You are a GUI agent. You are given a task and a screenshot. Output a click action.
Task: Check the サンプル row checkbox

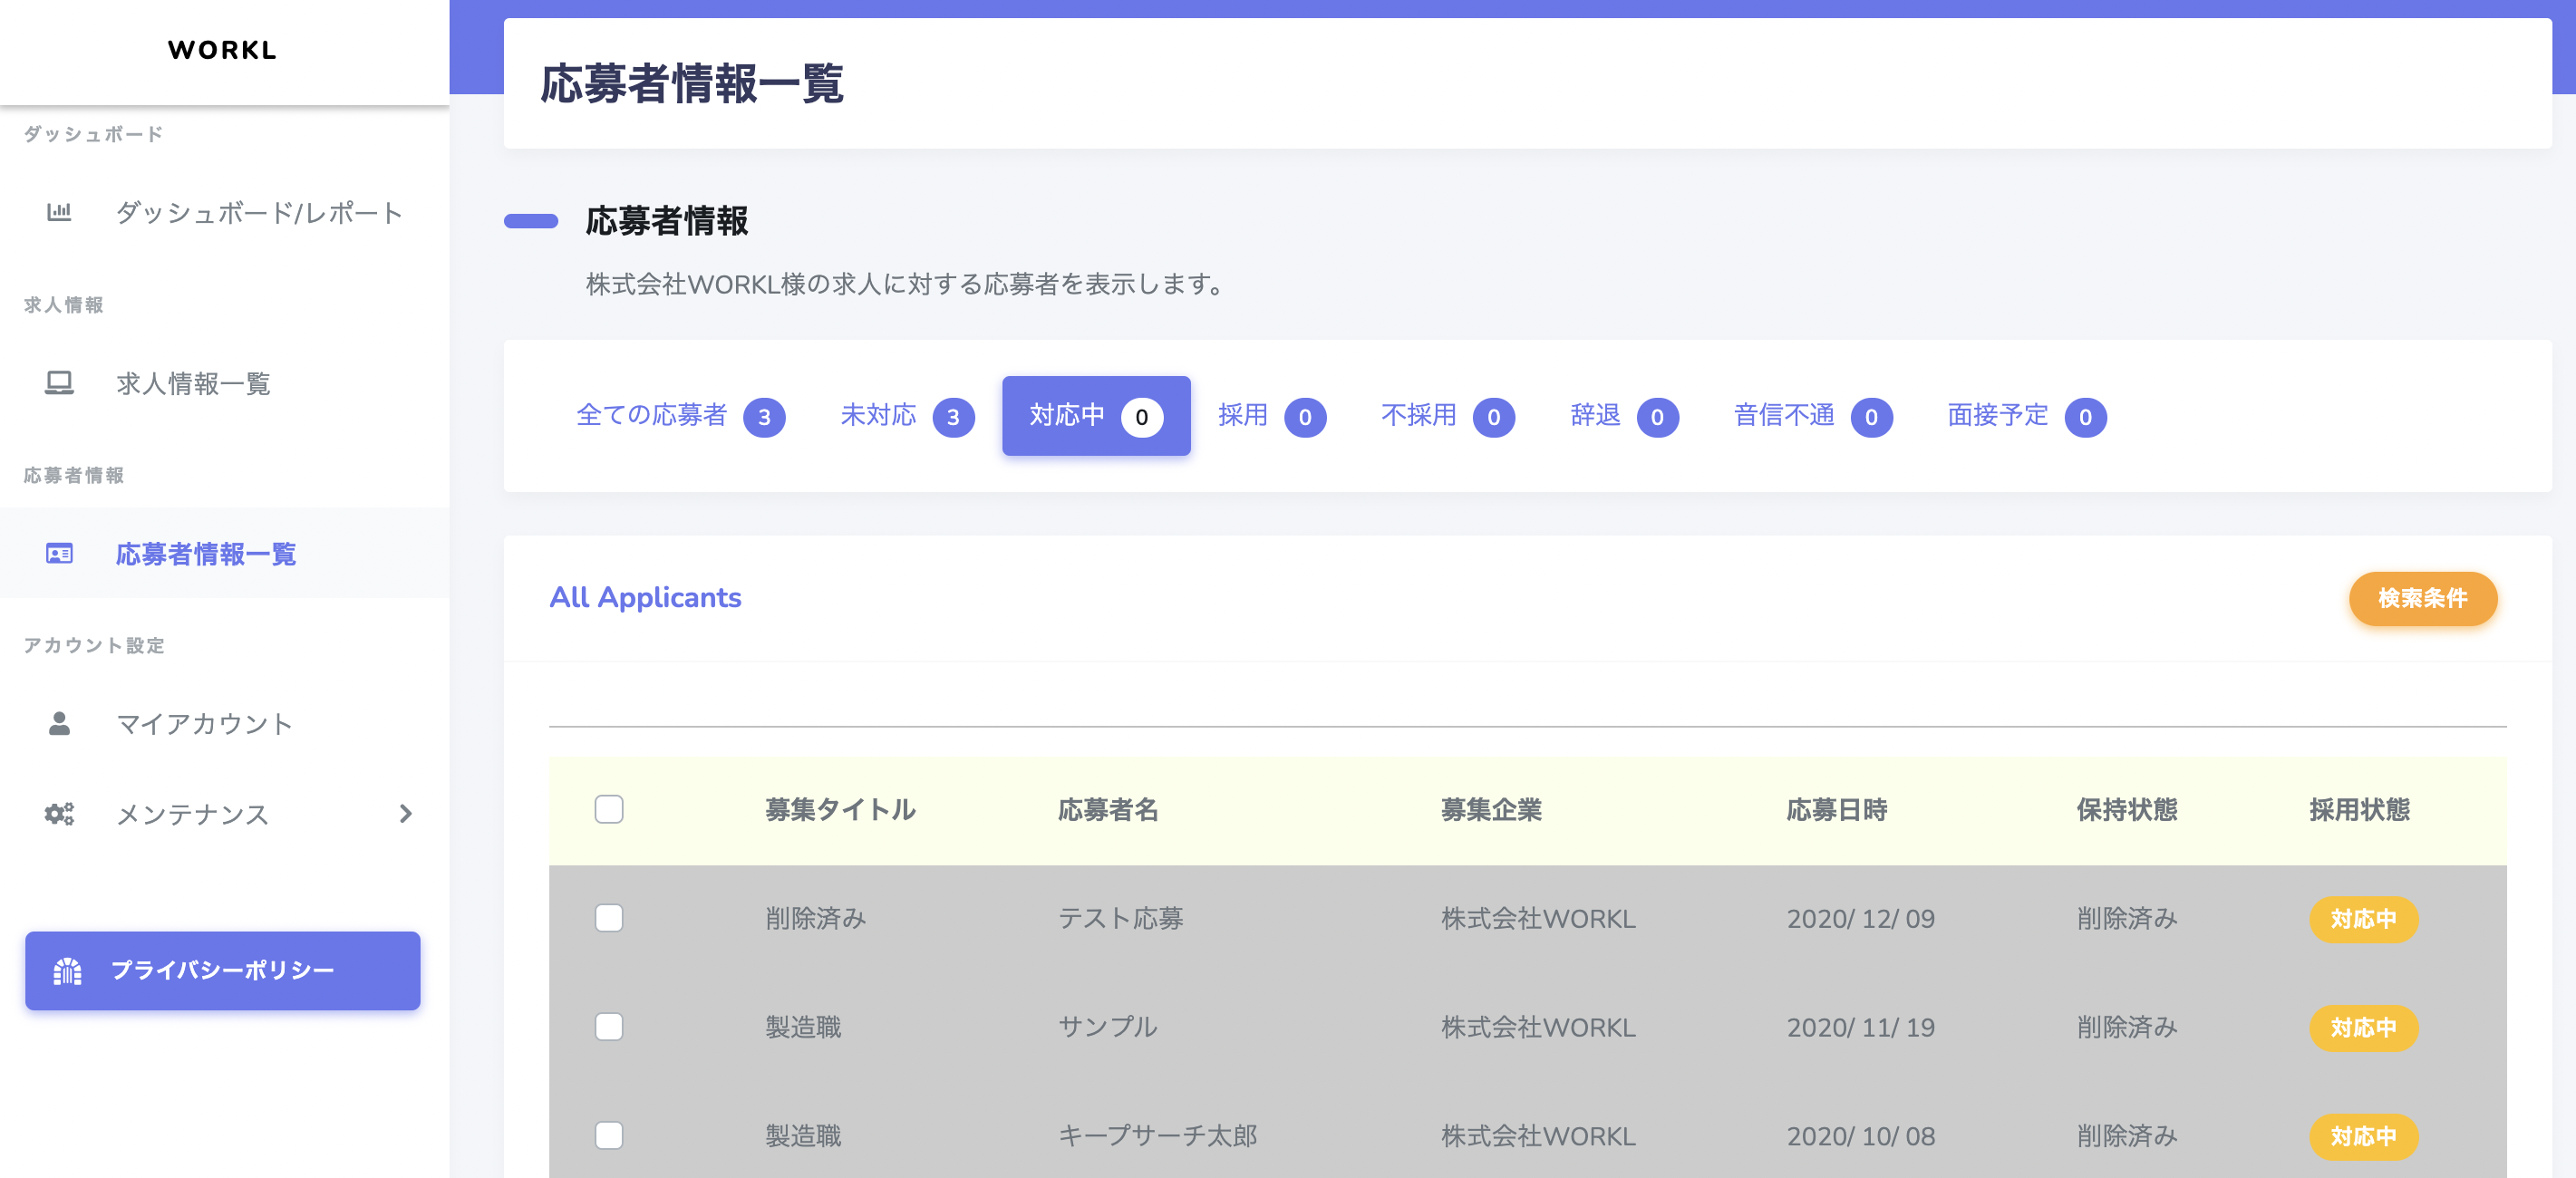click(x=609, y=1027)
